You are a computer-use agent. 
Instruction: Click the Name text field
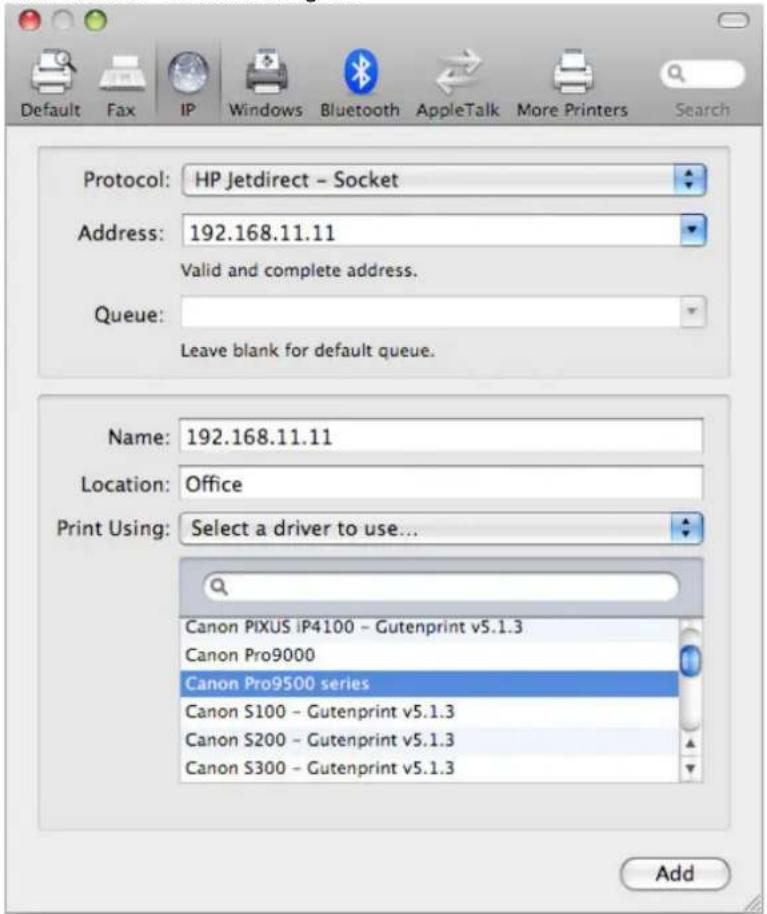tap(441, 436)
